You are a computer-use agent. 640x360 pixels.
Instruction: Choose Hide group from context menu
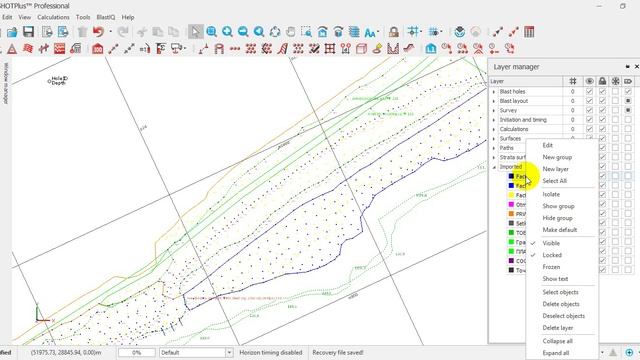click(x=557, y=218)
